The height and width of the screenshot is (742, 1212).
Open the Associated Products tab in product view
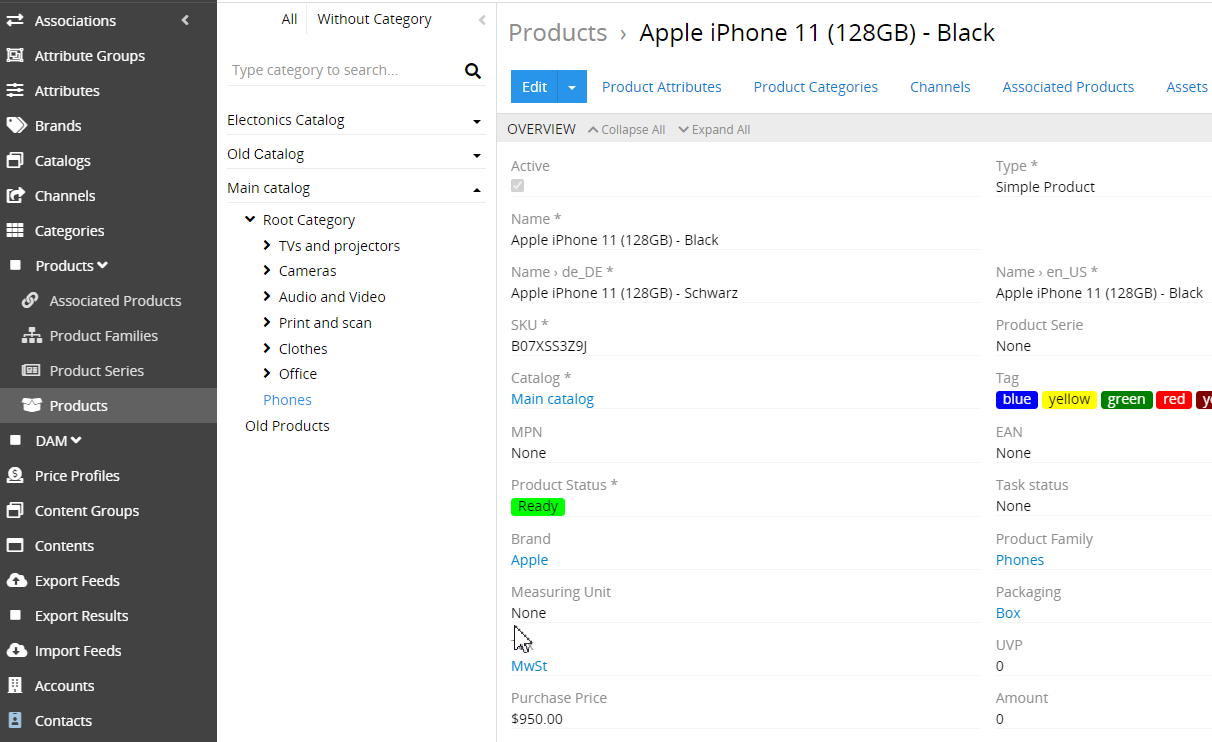coord(1068,87)
